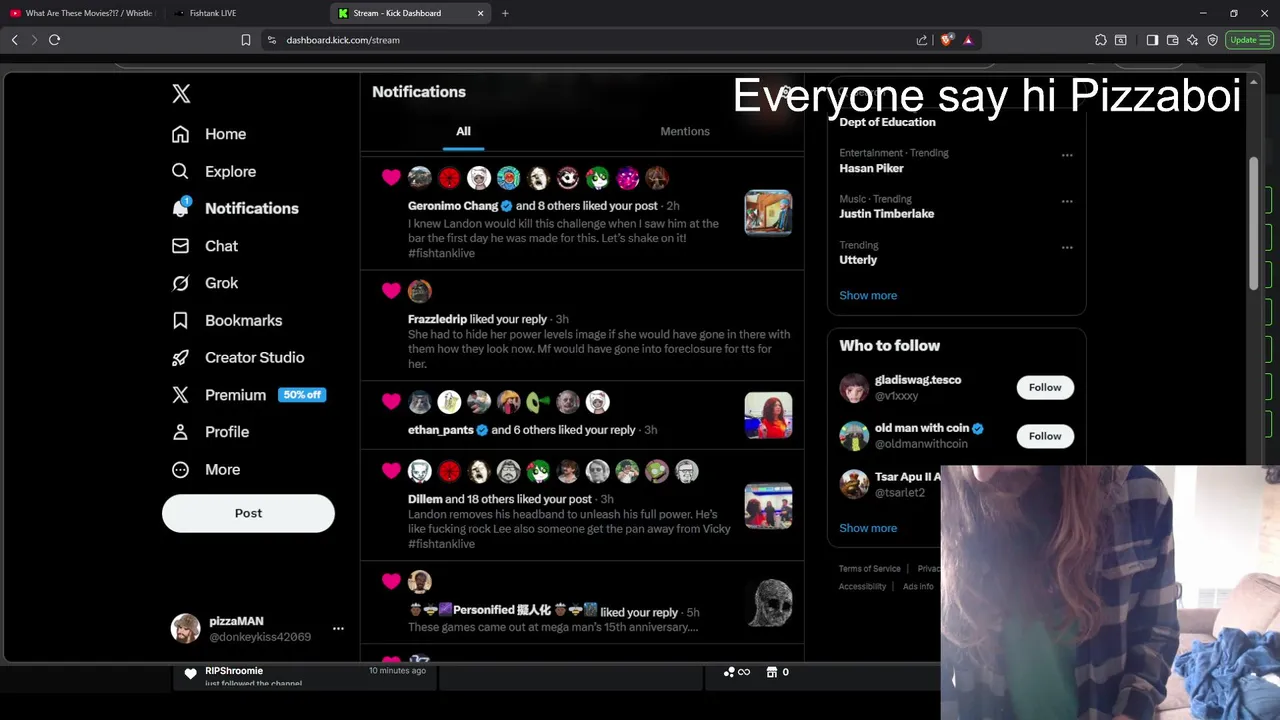Click the X logo in sidebar

181,94
